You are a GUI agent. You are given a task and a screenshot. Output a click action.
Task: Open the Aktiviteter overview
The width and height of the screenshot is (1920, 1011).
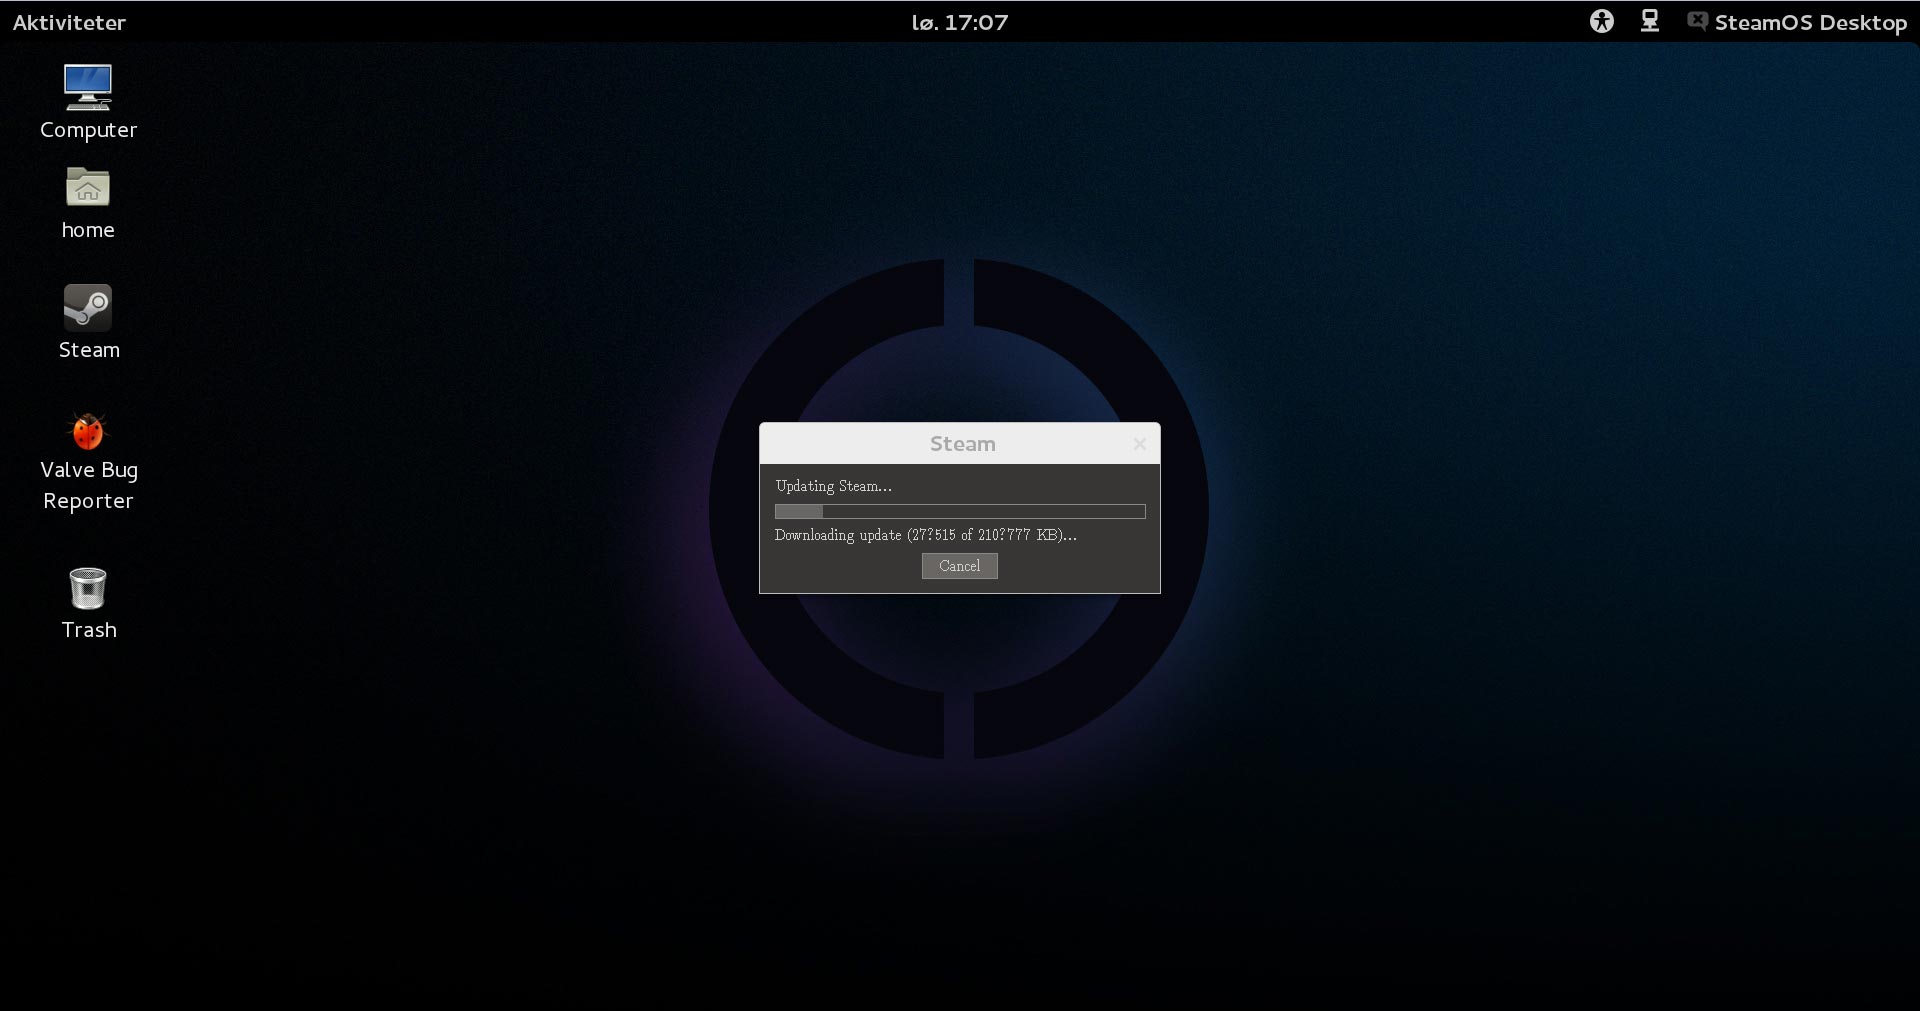click(69, 22)
